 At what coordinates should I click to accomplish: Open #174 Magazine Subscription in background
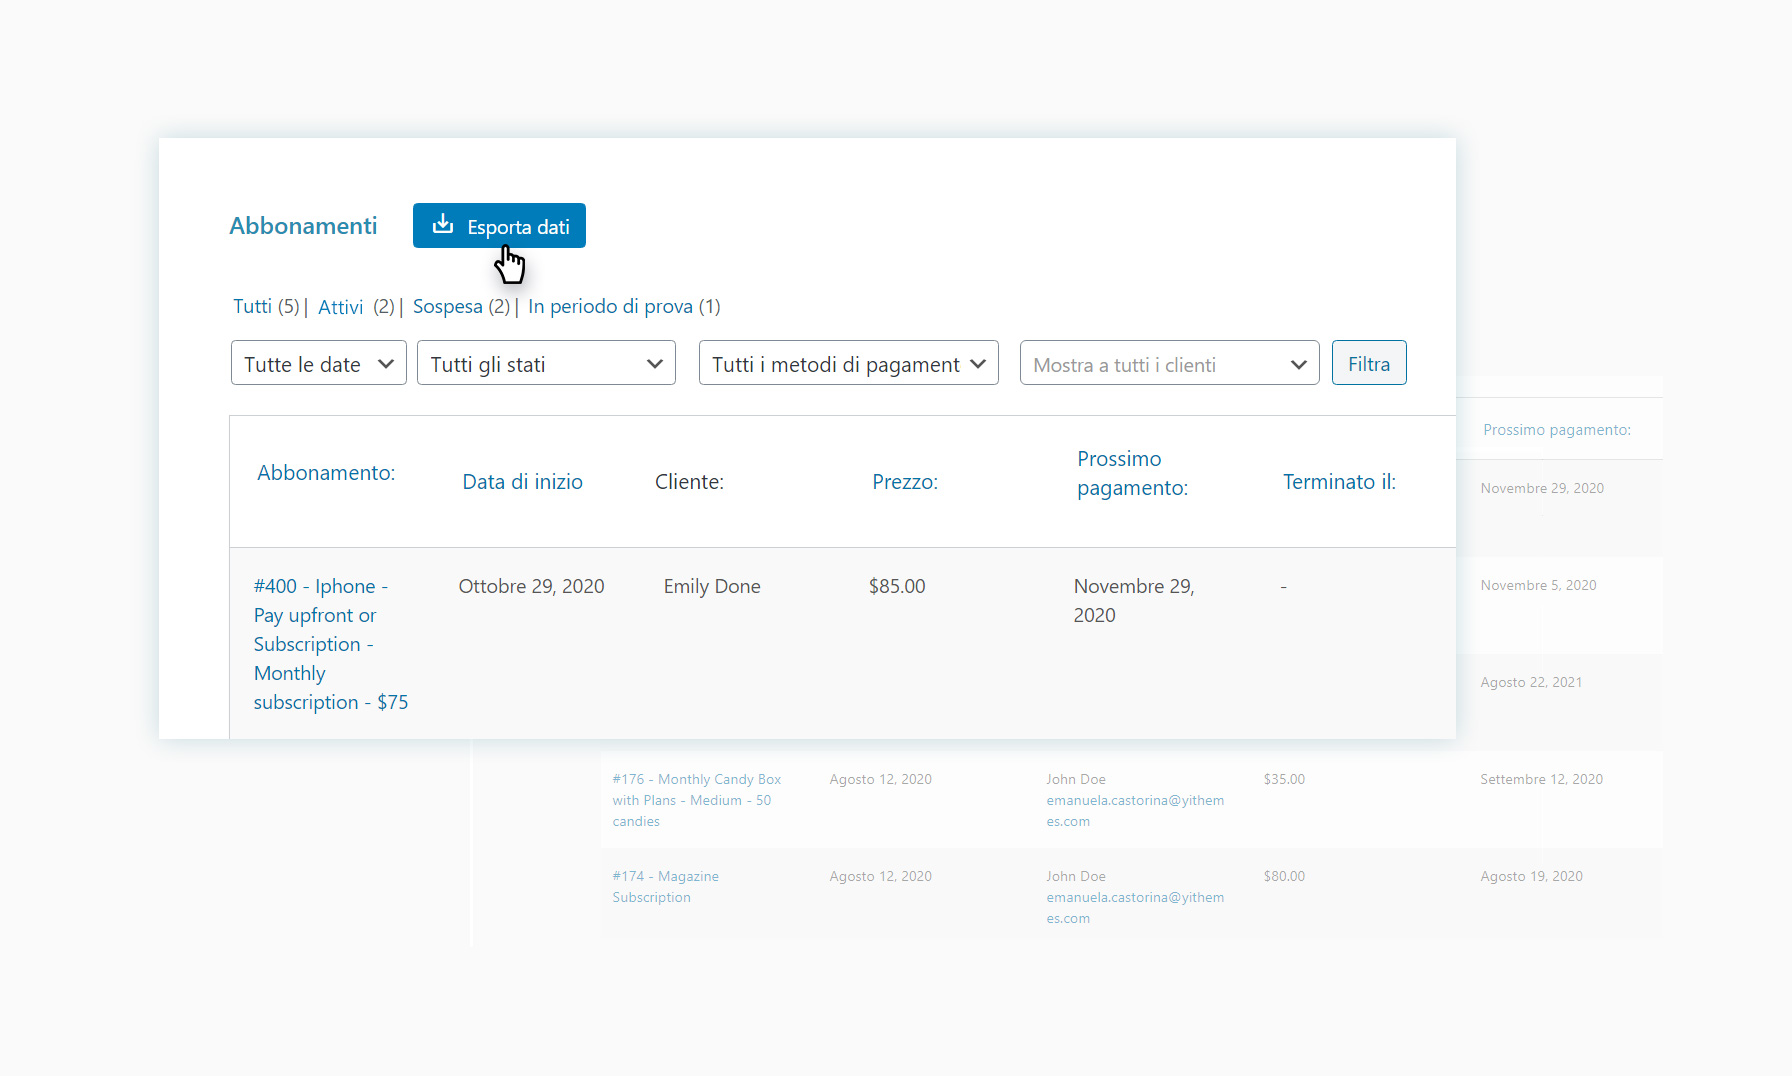[x=665, y=887]
